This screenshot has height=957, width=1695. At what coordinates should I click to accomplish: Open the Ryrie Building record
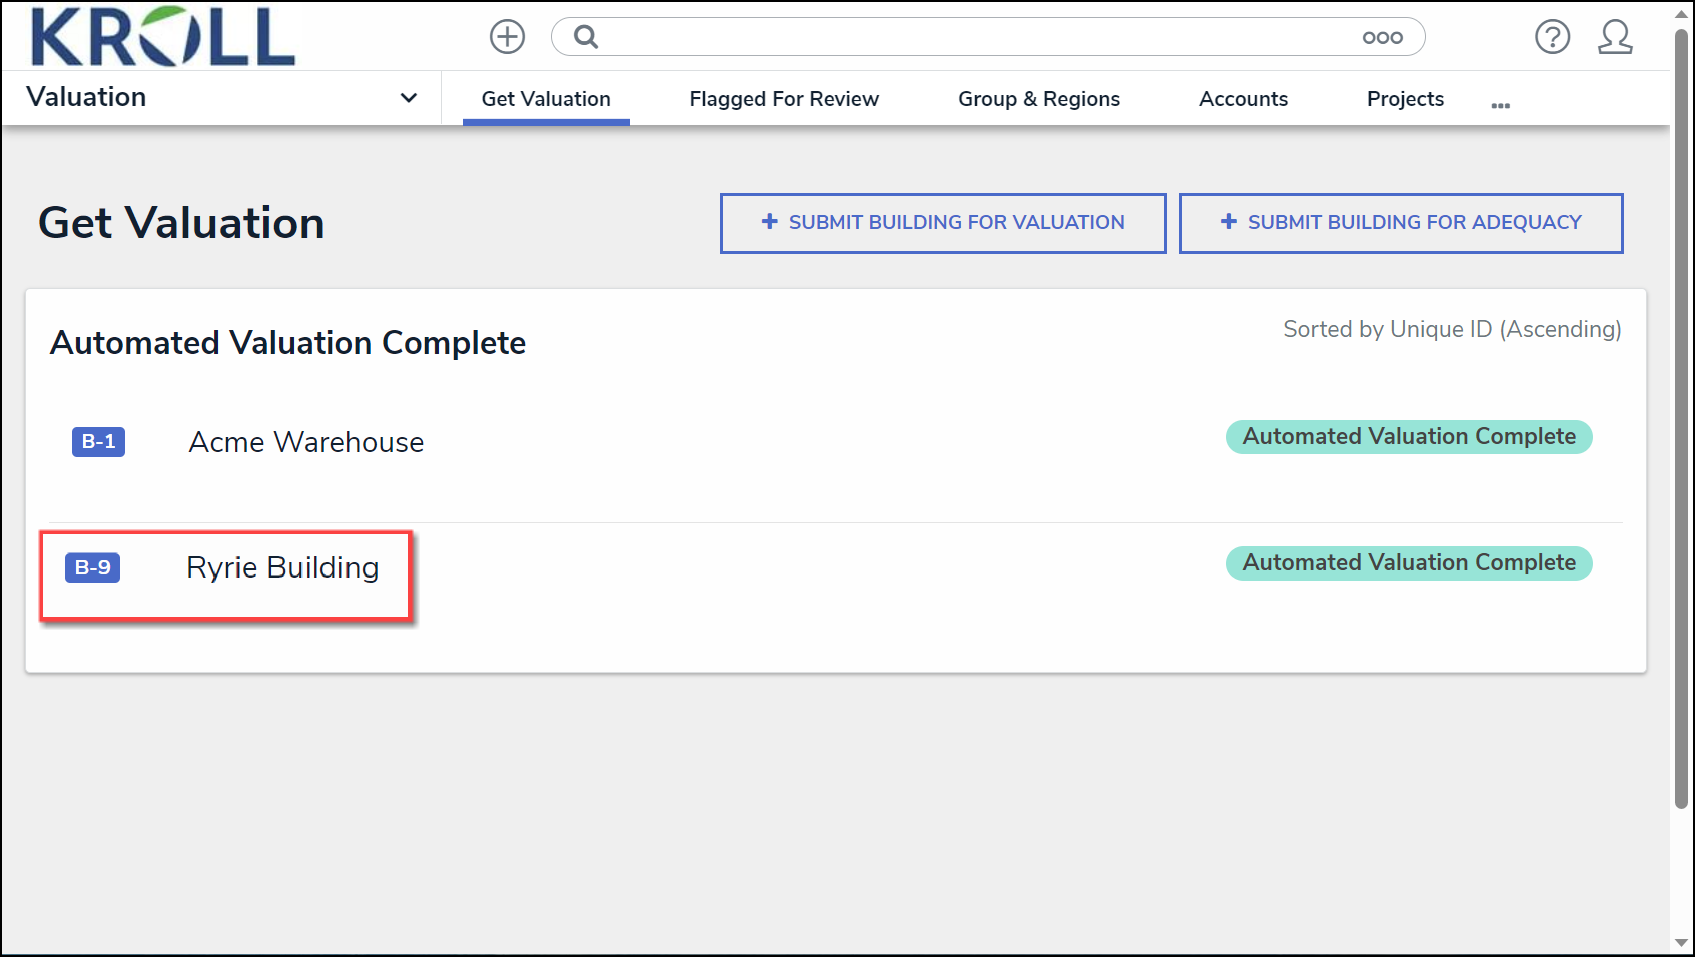(282, 568)
